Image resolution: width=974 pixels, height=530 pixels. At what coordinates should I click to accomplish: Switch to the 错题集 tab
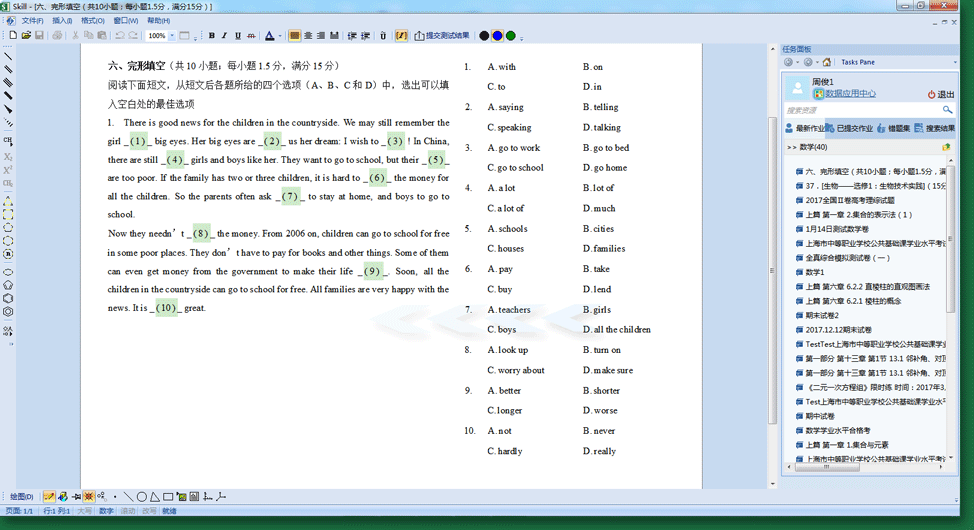(897, 128)
